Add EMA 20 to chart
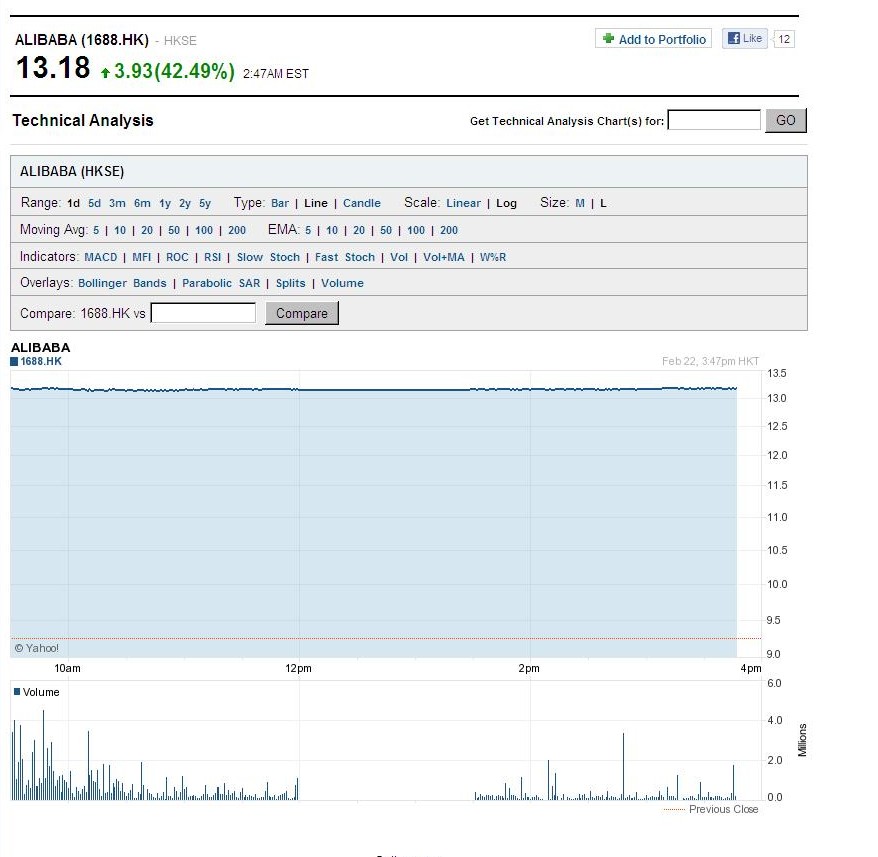 click(x=359, y=230)
